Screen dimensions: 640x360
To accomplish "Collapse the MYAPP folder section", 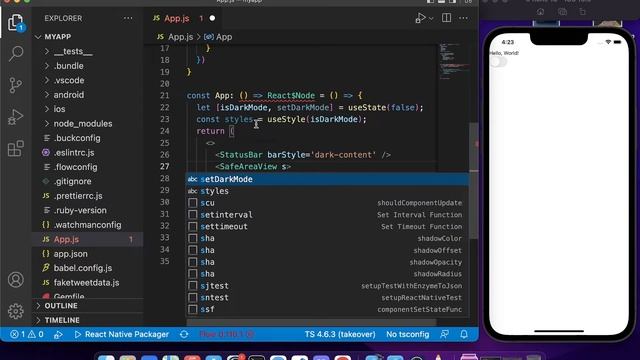I will click(58, 37).
